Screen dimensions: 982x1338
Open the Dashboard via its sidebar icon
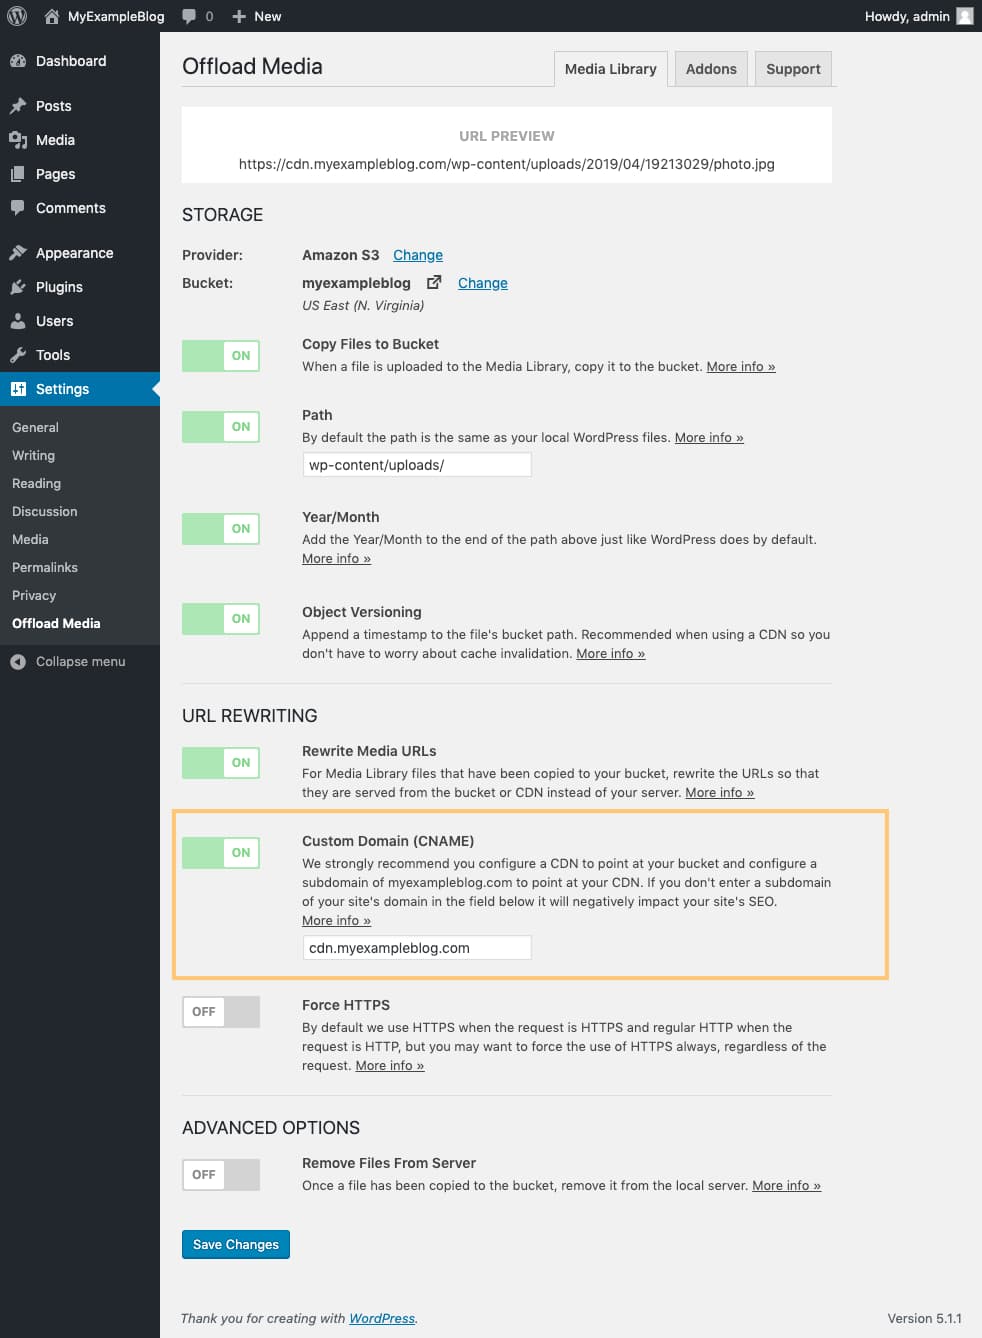(20, 61)
